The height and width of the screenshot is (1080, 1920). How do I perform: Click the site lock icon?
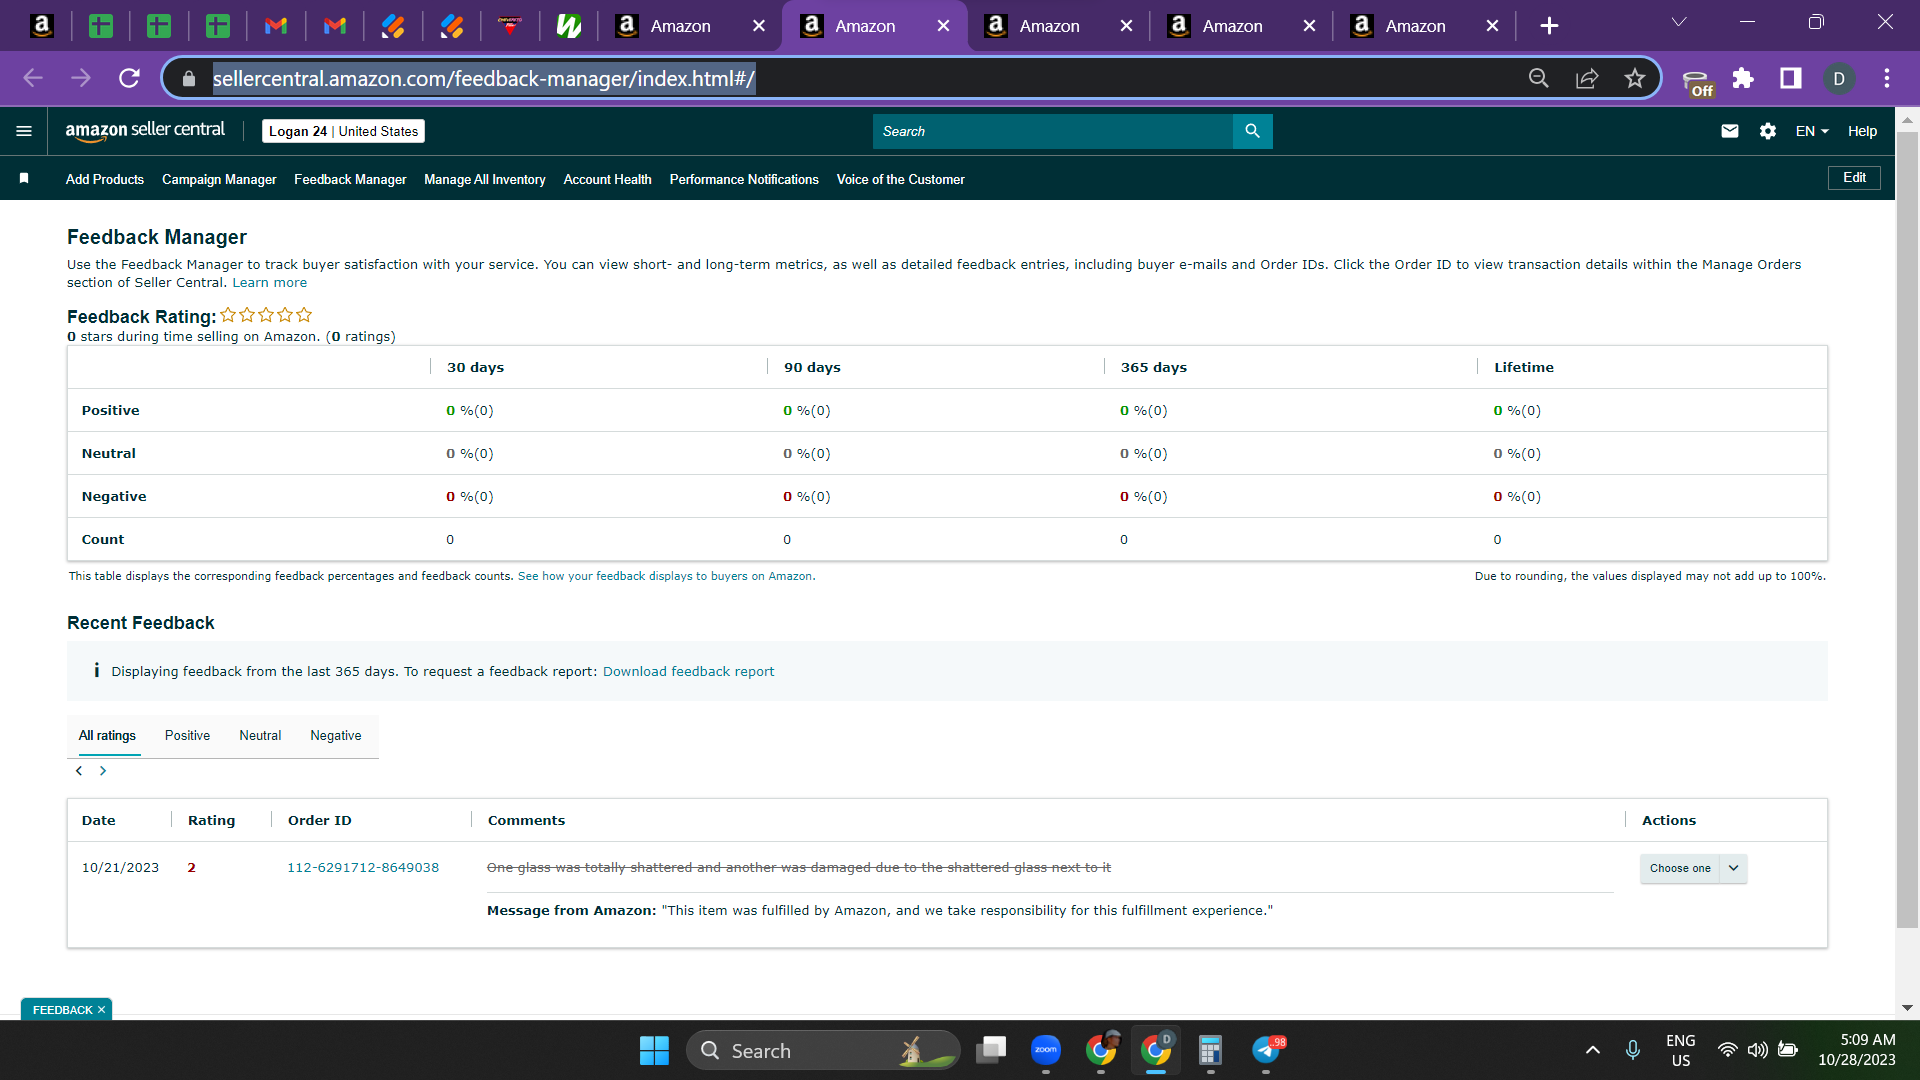189,78
